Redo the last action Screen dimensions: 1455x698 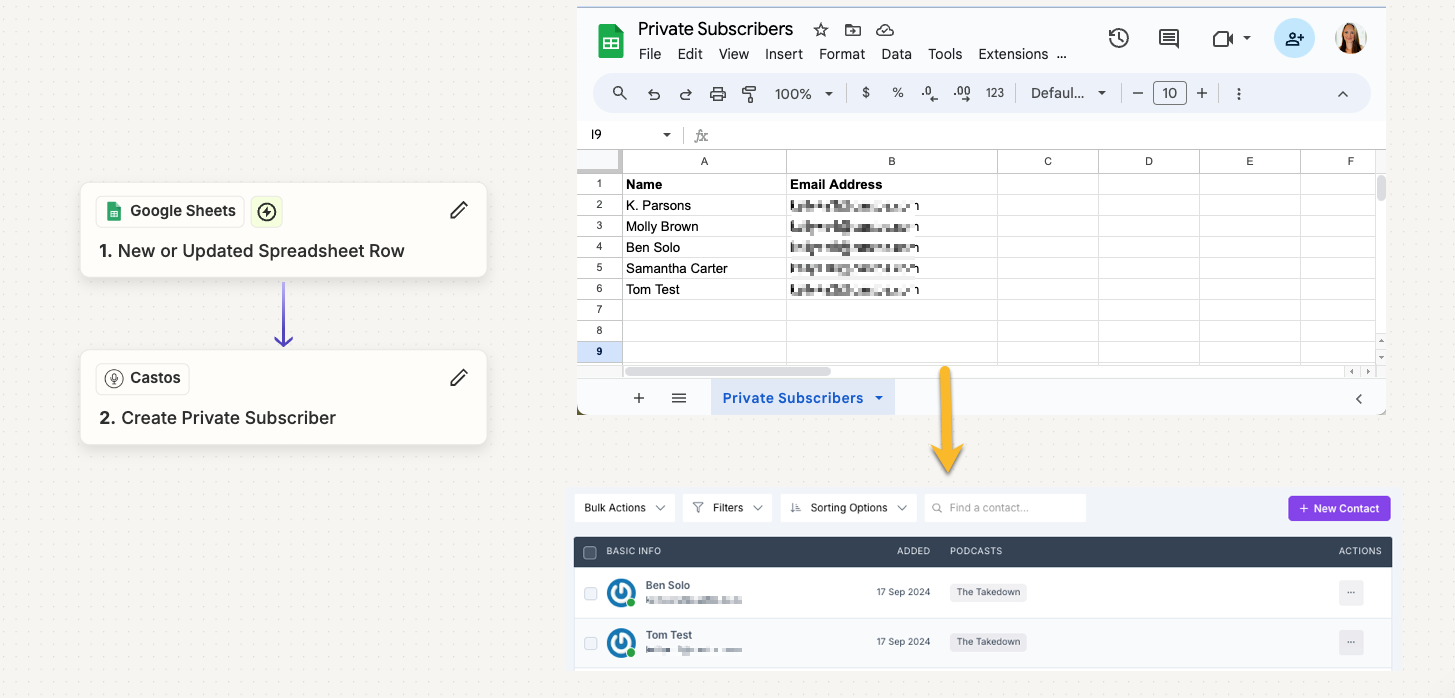(686, 94)
